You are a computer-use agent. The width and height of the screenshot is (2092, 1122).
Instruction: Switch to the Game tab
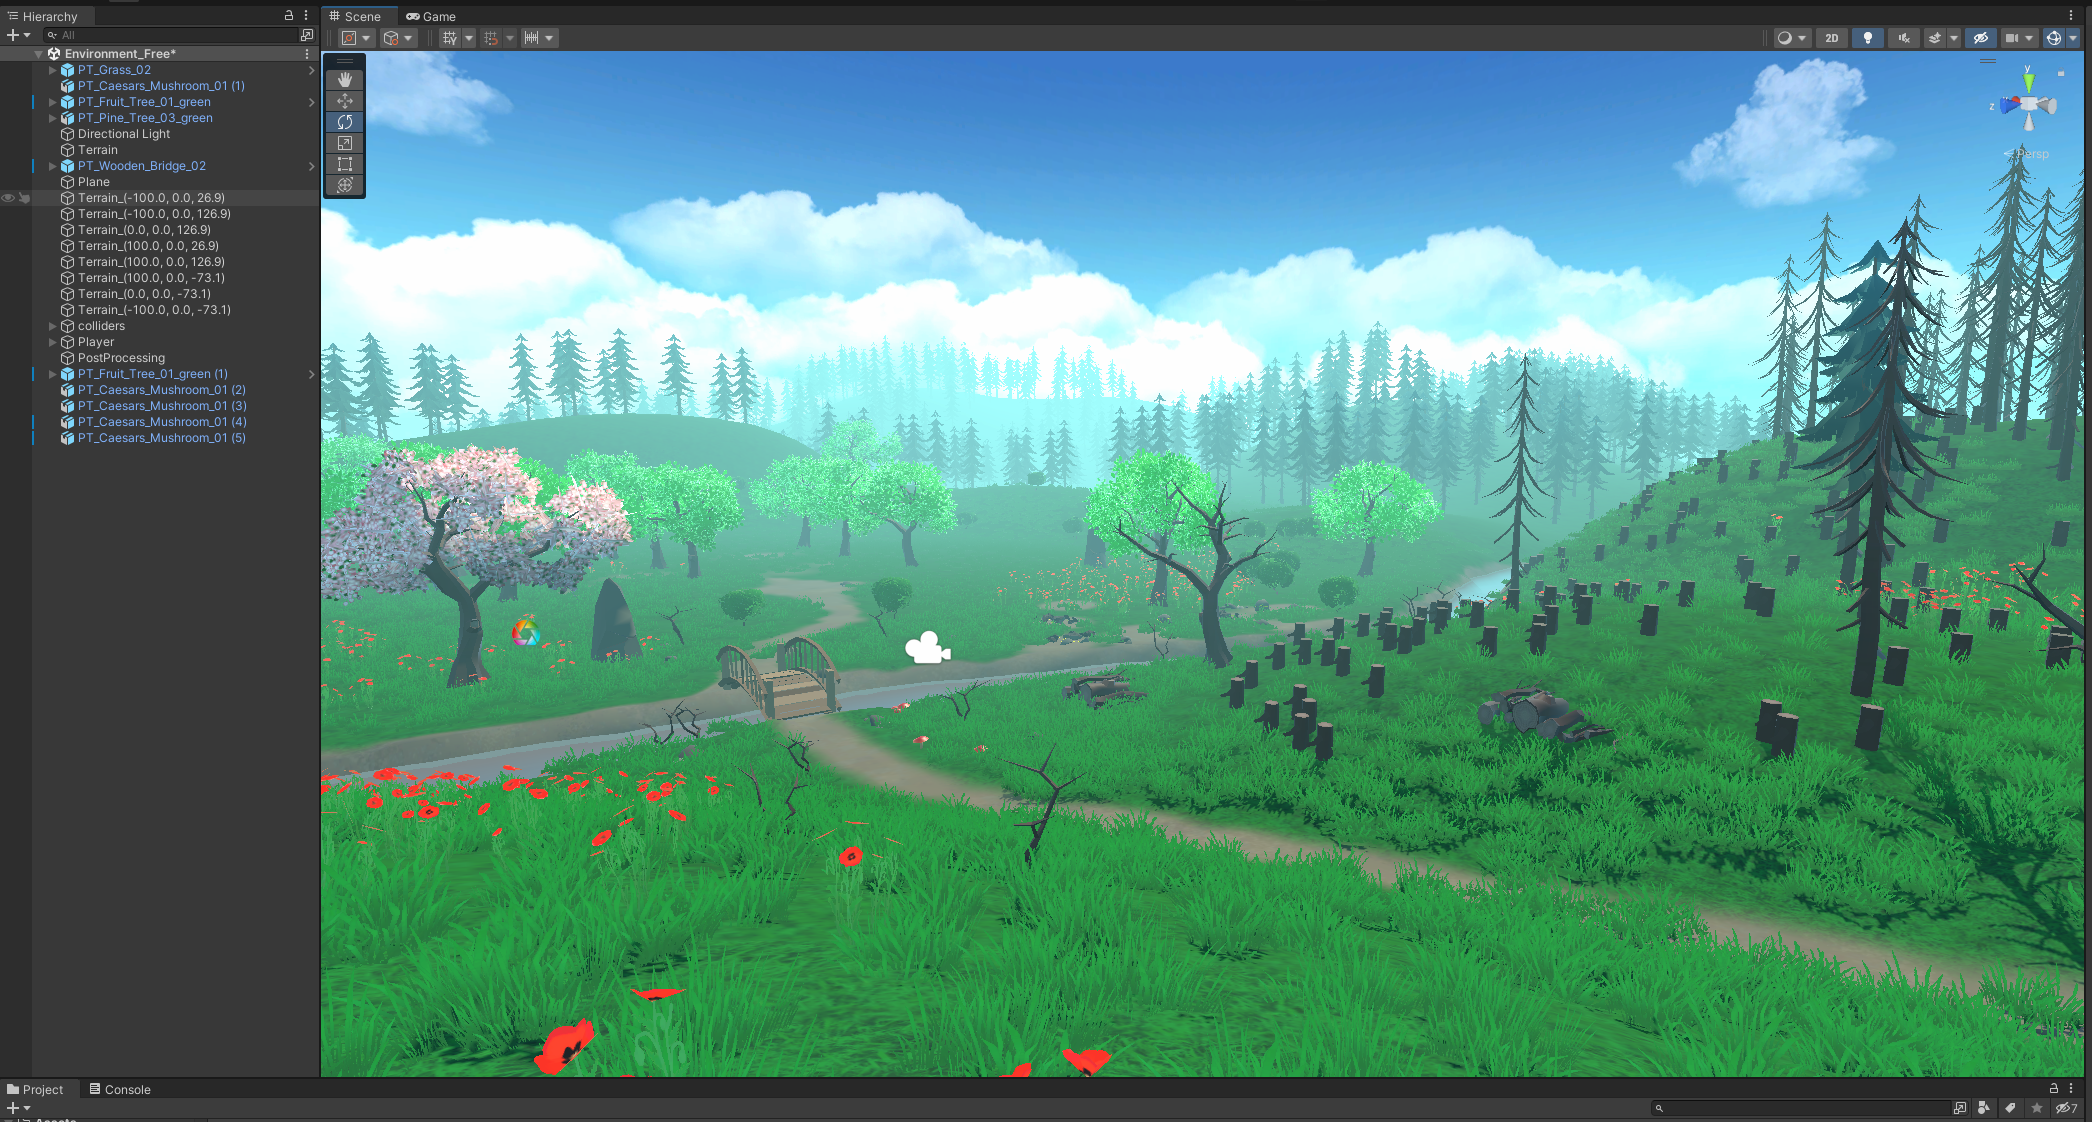431,16
